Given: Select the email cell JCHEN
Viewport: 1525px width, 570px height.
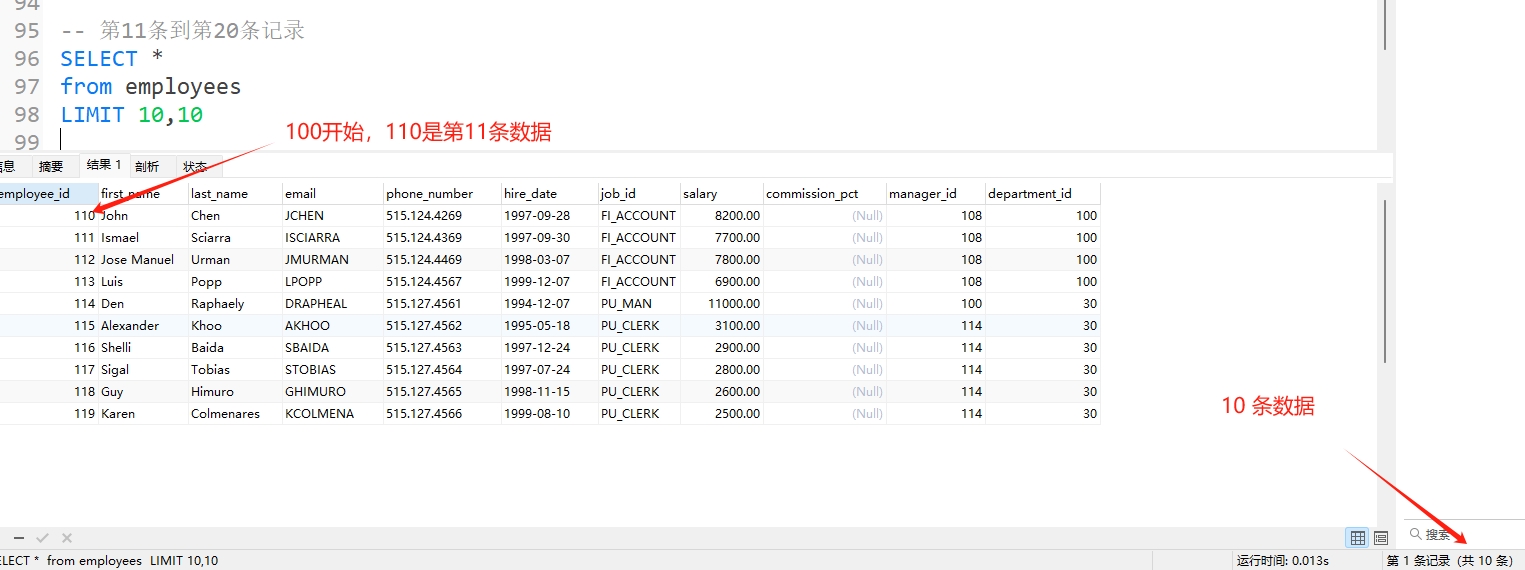Looking at the screenshot, I should [332, 216].
